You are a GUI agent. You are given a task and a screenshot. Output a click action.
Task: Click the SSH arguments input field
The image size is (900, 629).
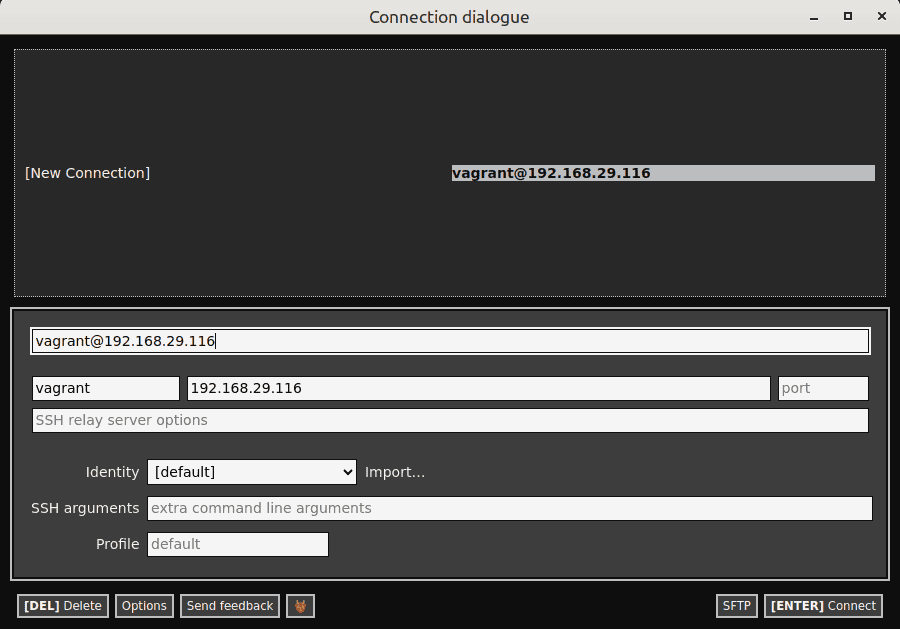510,508
